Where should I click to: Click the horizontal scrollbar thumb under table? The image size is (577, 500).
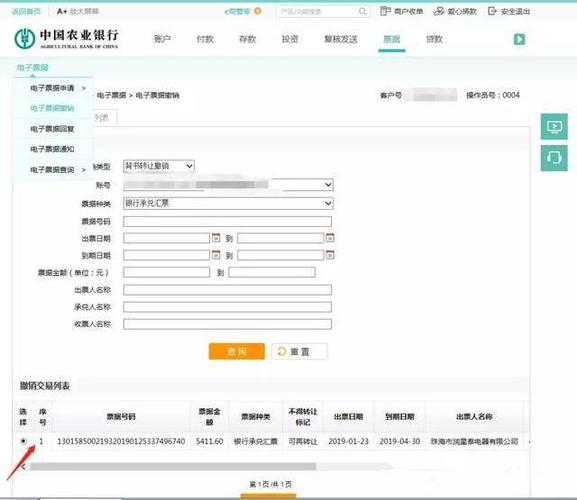tap(173, 467)
